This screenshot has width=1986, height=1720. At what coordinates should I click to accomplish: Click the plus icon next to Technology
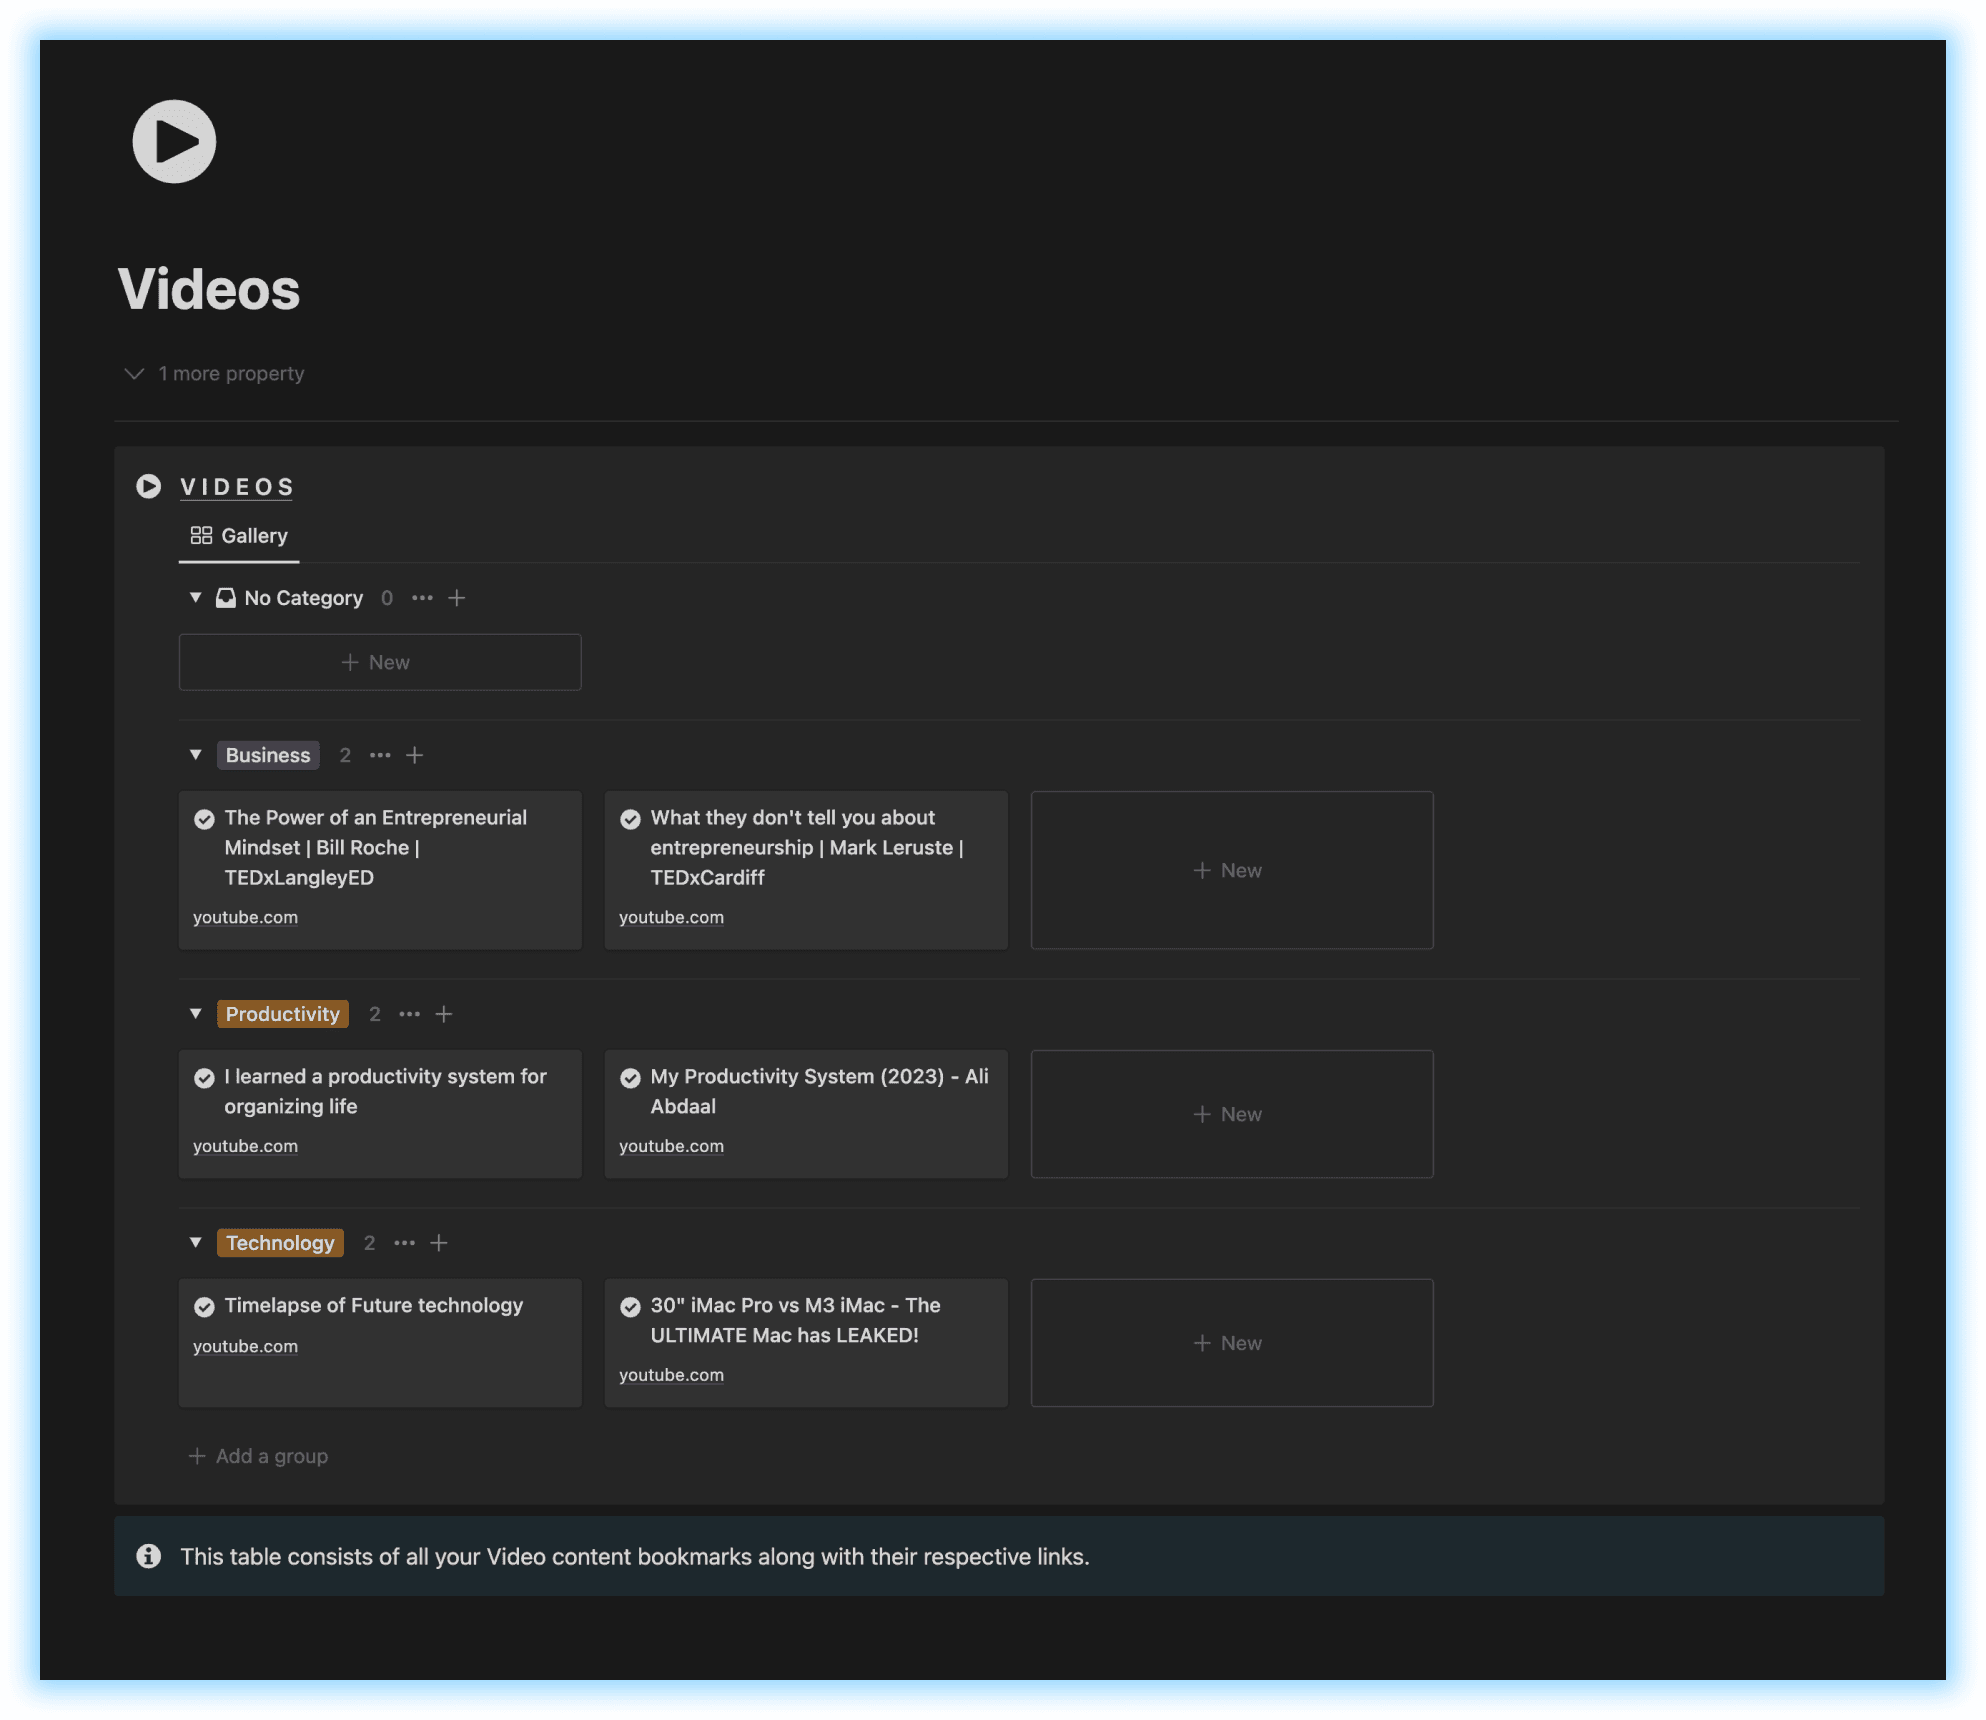(x=439, y=1242)
